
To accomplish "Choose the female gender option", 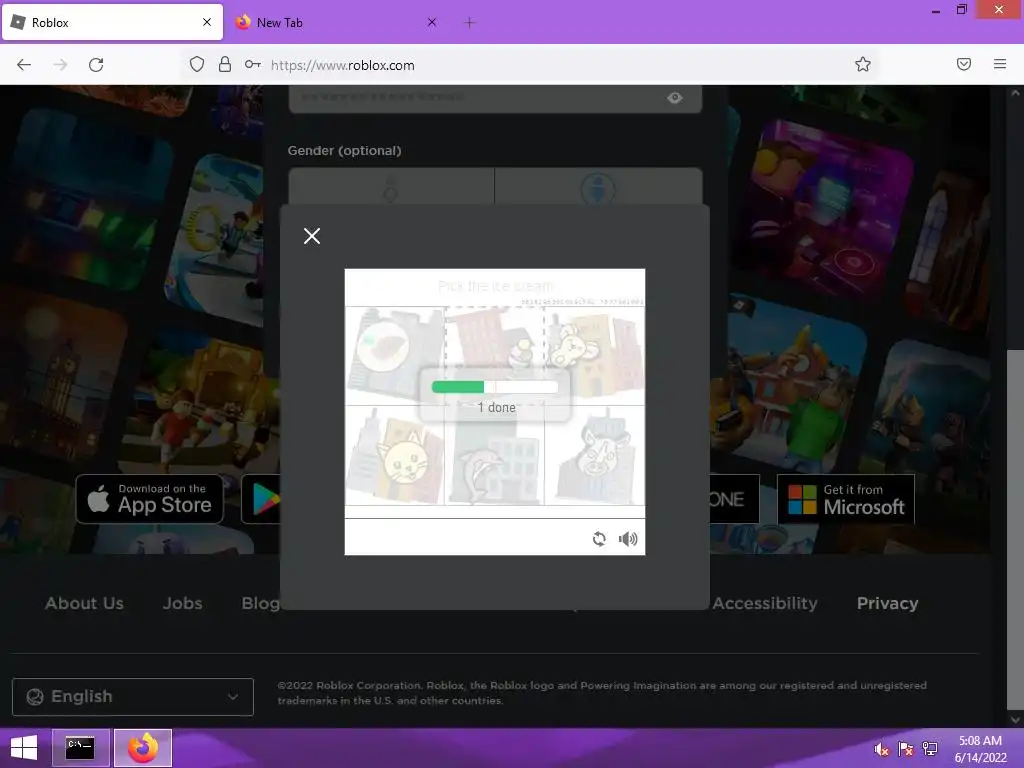I will click(391, 187).
